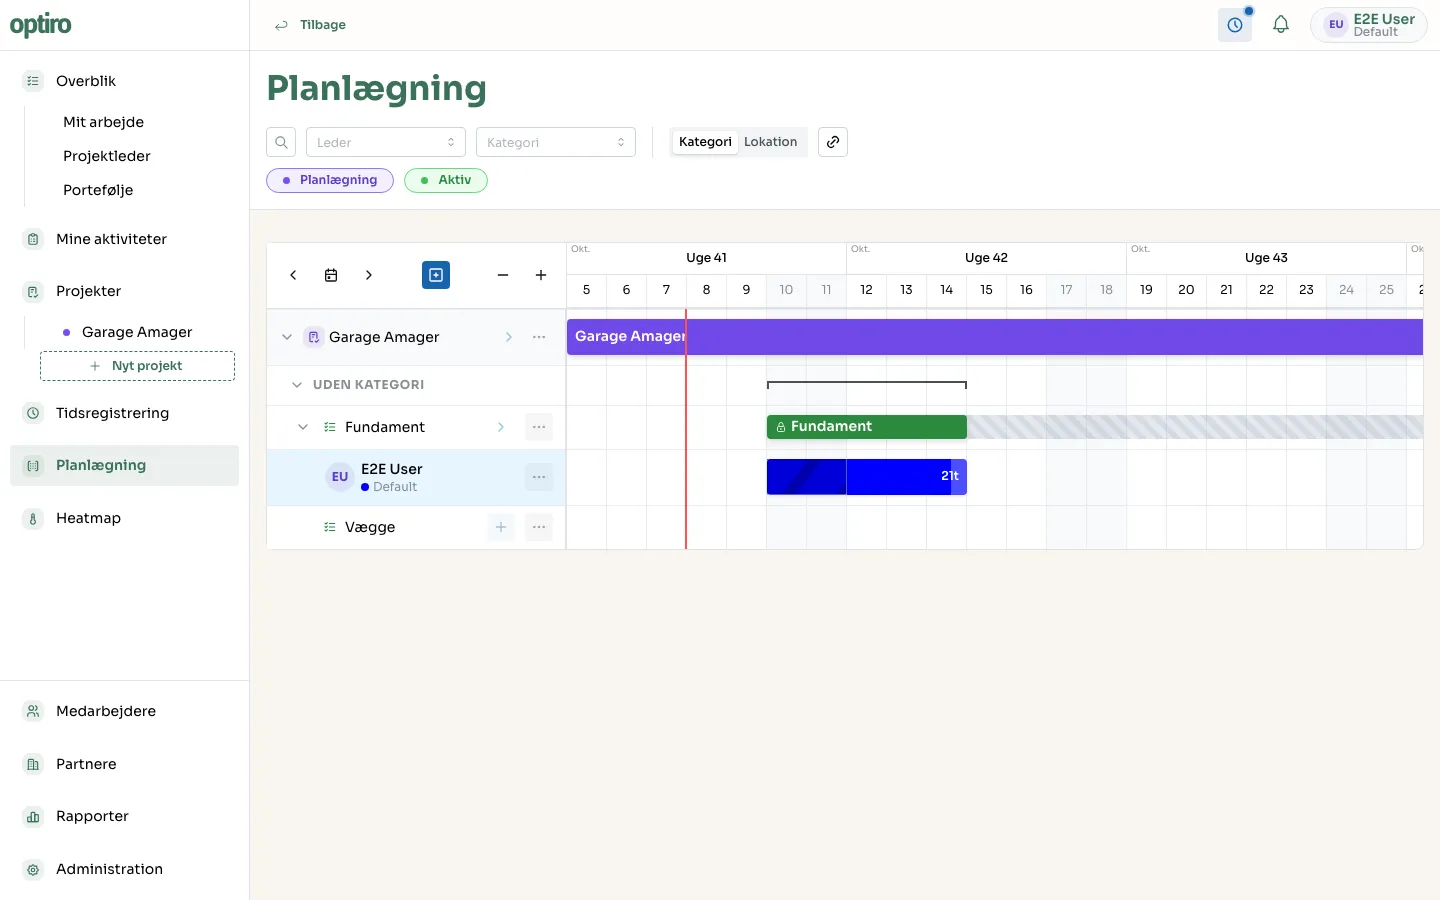
Task: Go to previous period in timeline
Action: [293, 275]
